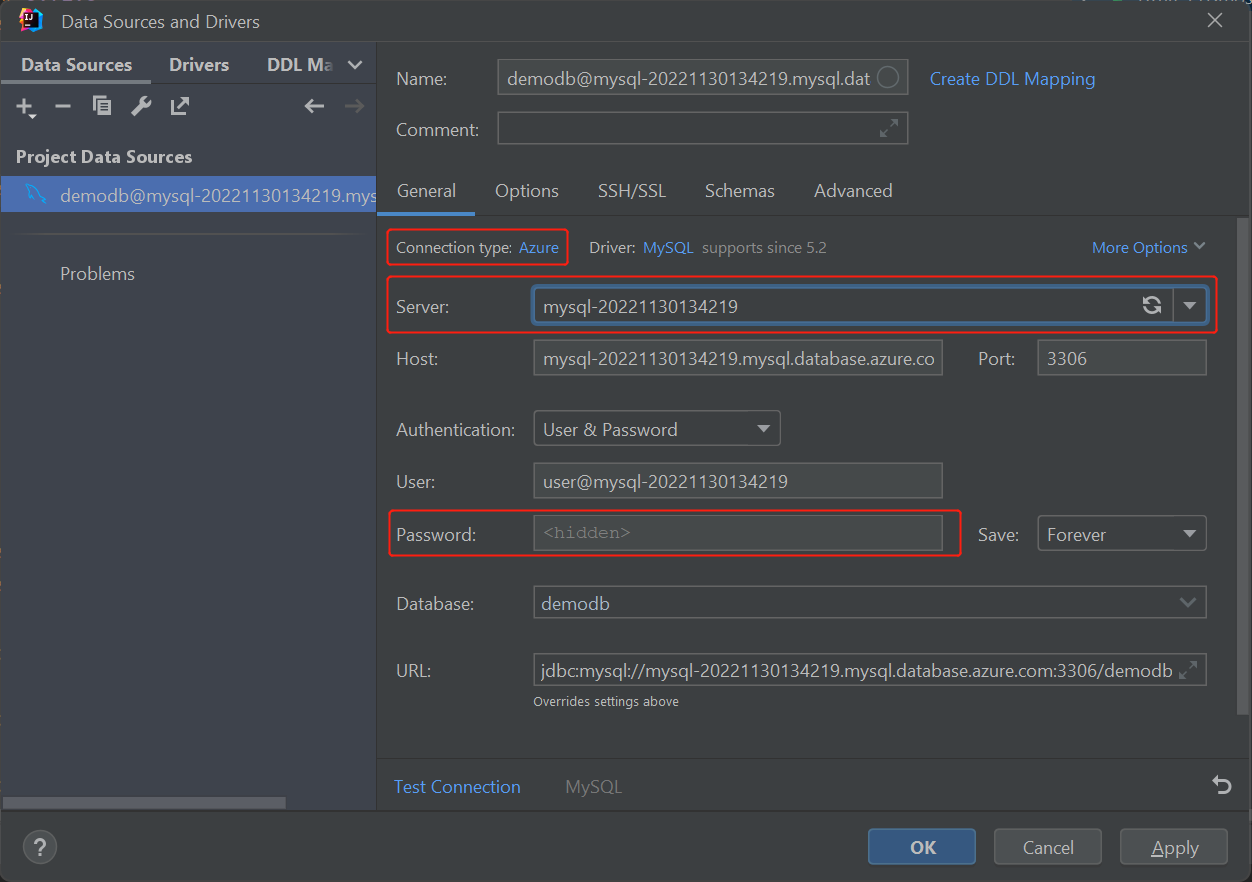Click the Host input field
This screenshot has width=1252, height=882.
point(738,358)
